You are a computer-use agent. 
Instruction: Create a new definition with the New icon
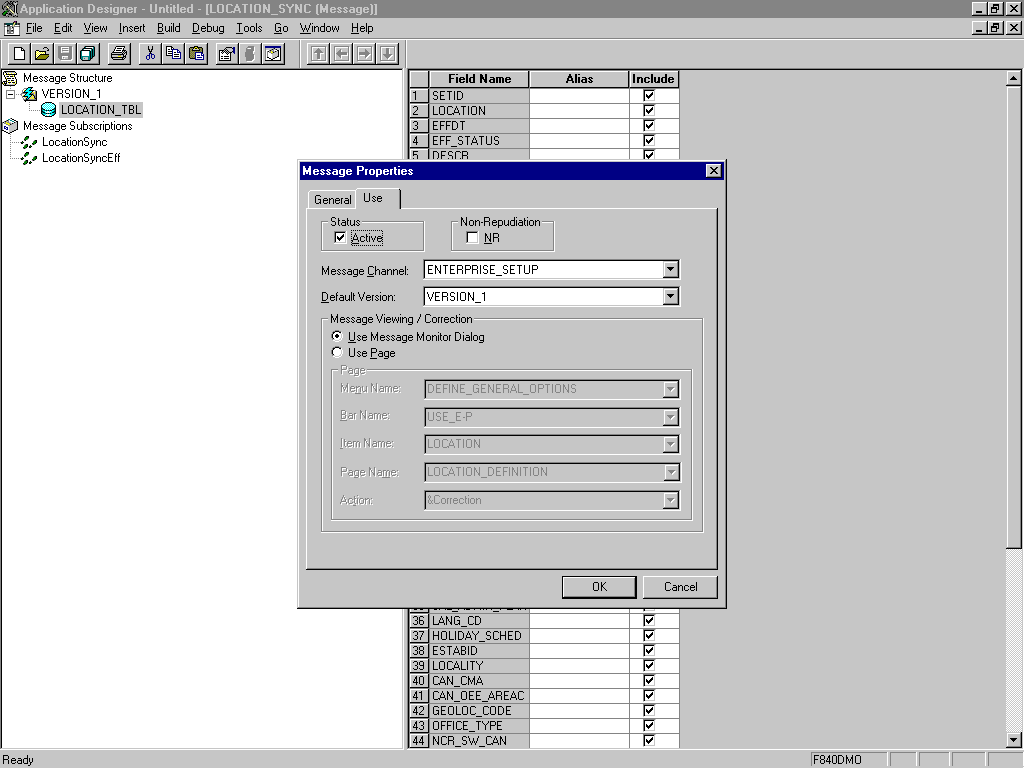18,53
